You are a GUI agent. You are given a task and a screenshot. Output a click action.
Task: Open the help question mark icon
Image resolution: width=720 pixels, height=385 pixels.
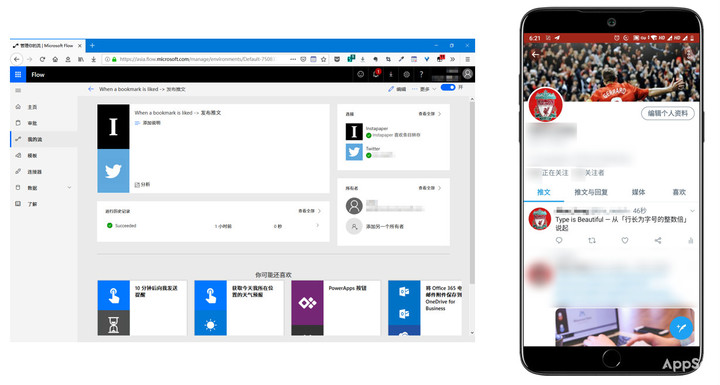(421, 74)
